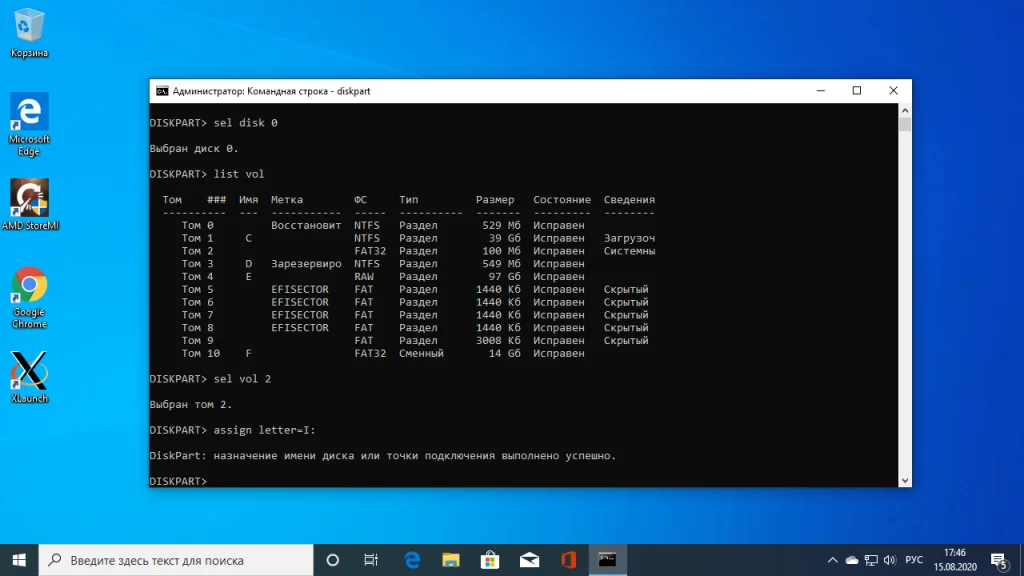
Task: Expand hidden system tray icons chevron
Action: point(833,560)
